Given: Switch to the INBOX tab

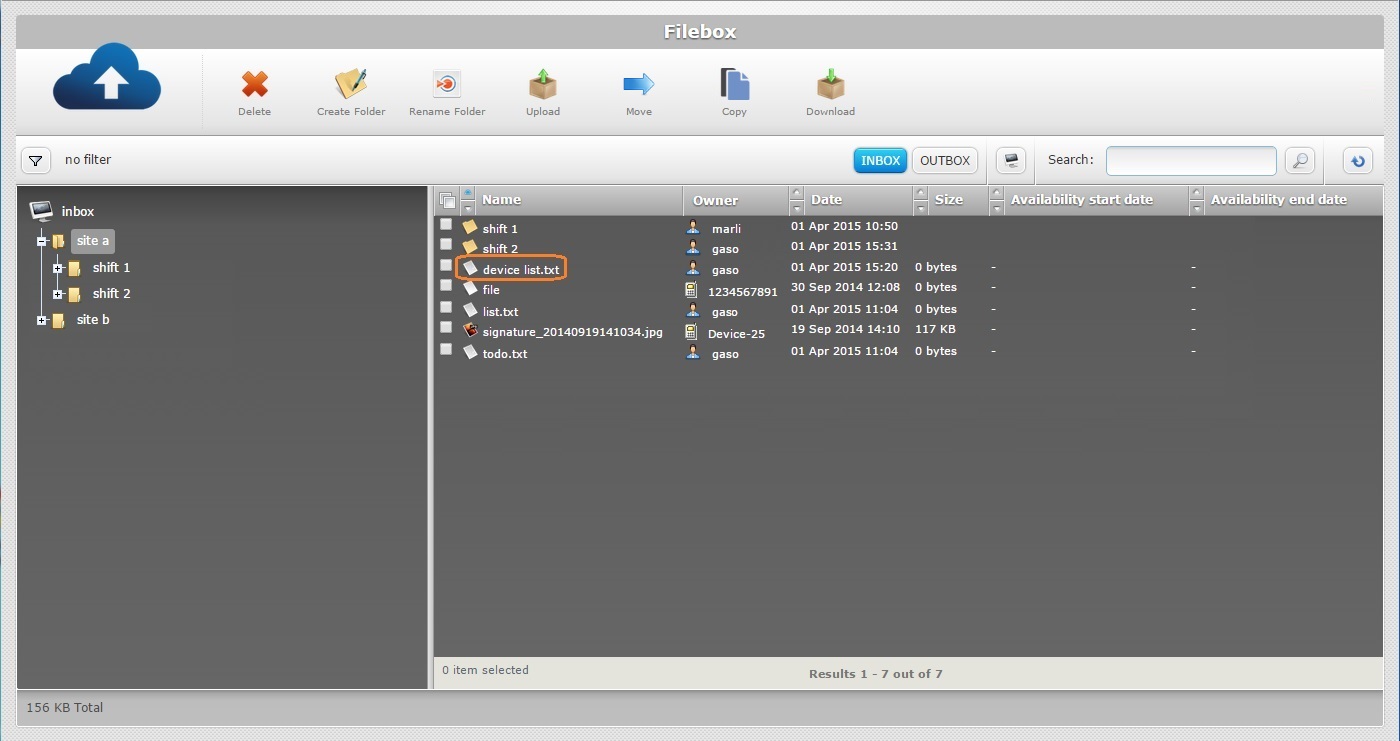Looking at the screenshot, I should [x=880, y=160].
